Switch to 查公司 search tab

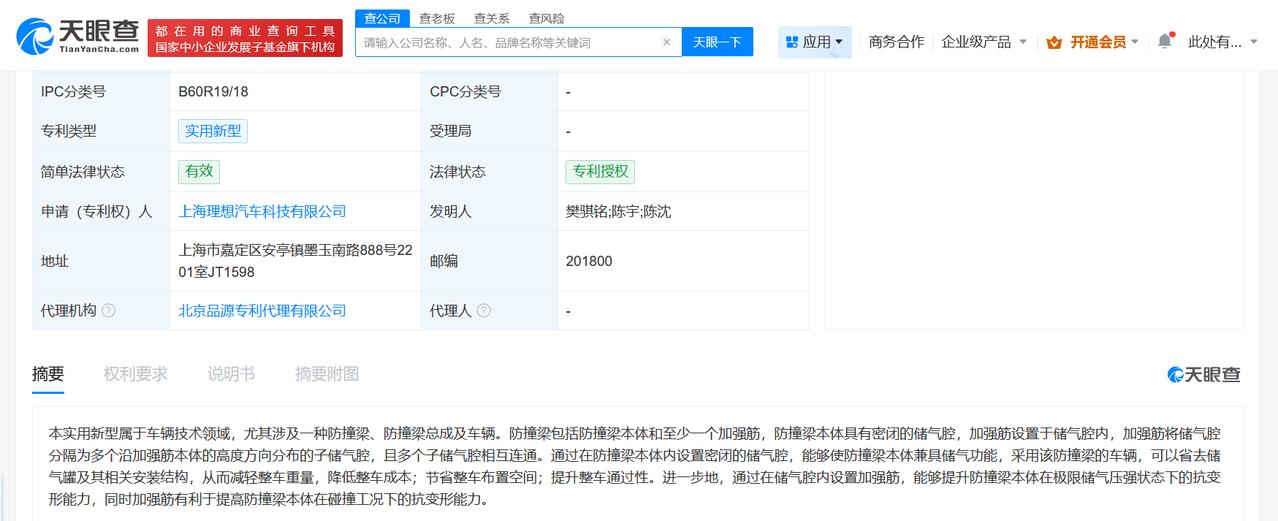pos(382,18)
